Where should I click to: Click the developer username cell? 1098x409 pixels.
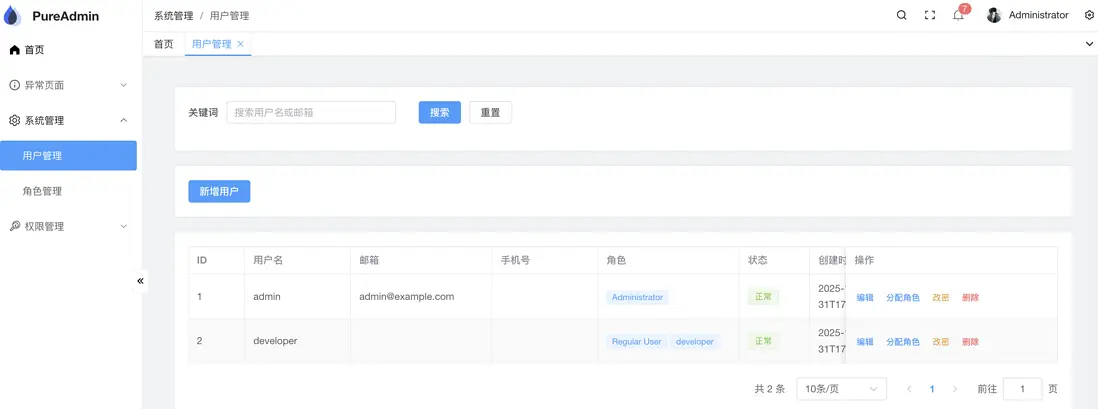point(275,341)
